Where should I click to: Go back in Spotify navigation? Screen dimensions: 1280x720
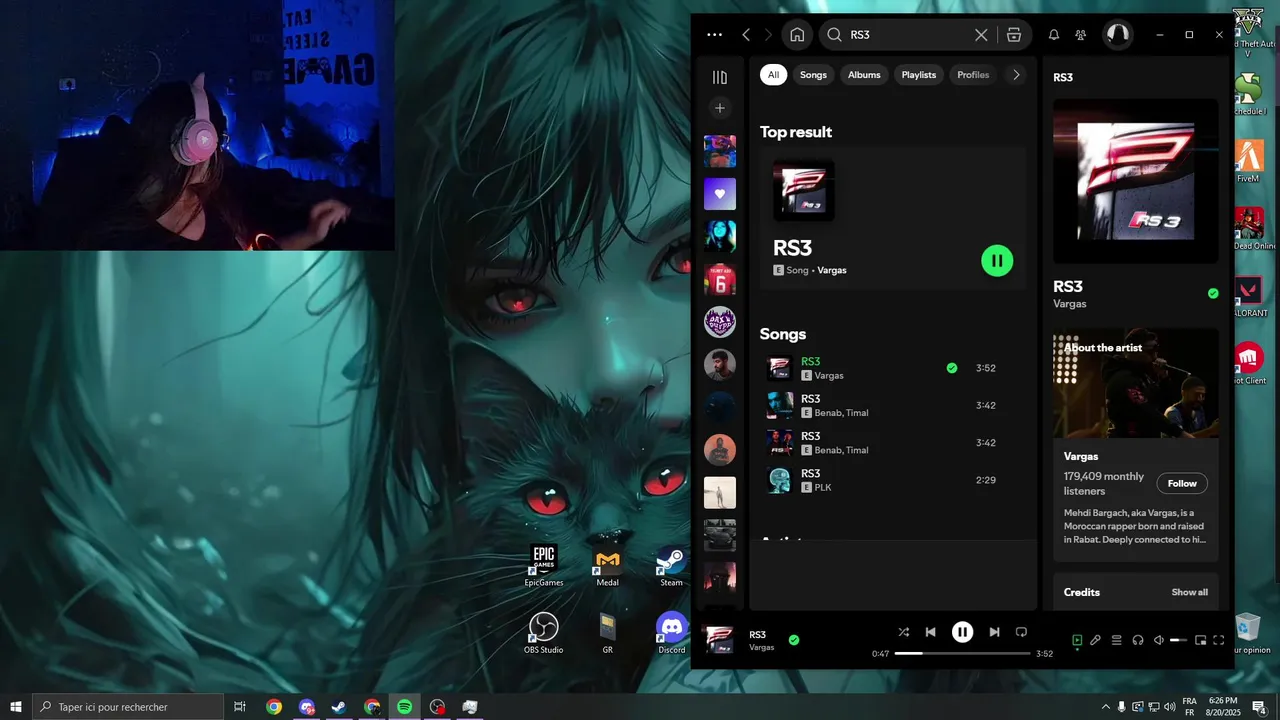(746, 35)
